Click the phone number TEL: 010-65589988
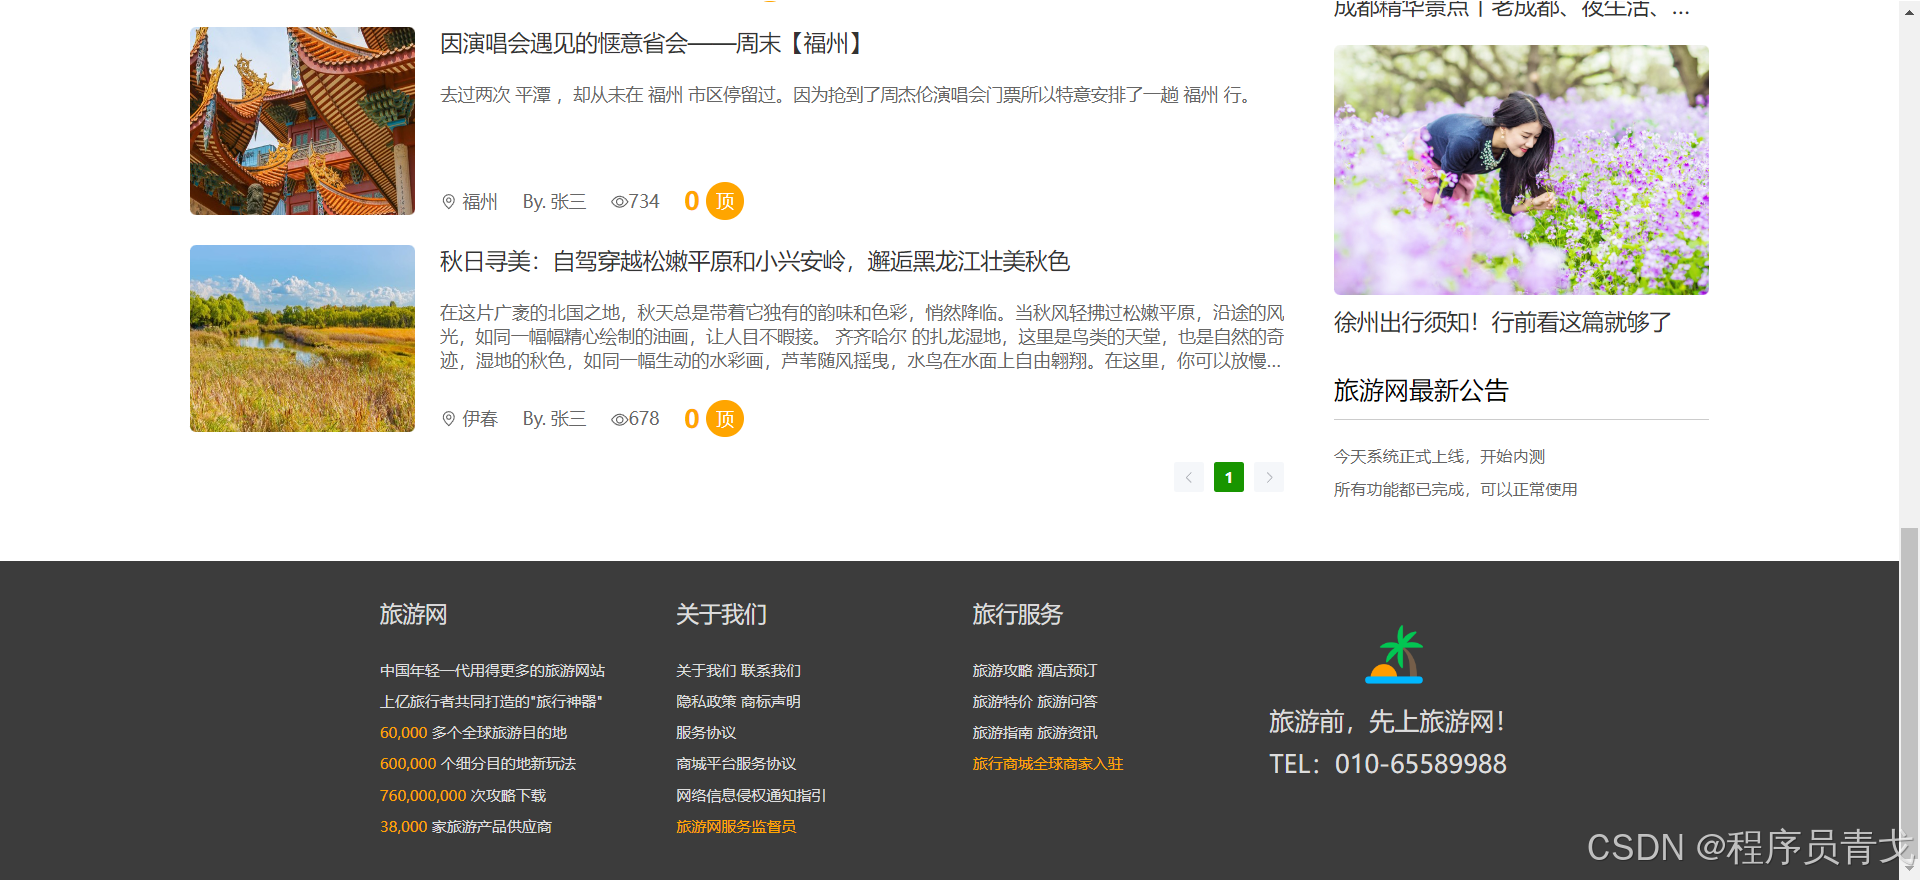 (x=1388, y=764)
